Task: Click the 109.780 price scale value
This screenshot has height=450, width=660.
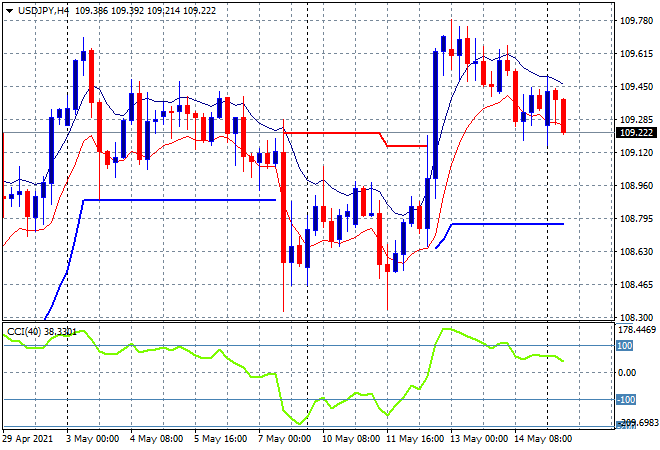Action: [x=637, y=21]
